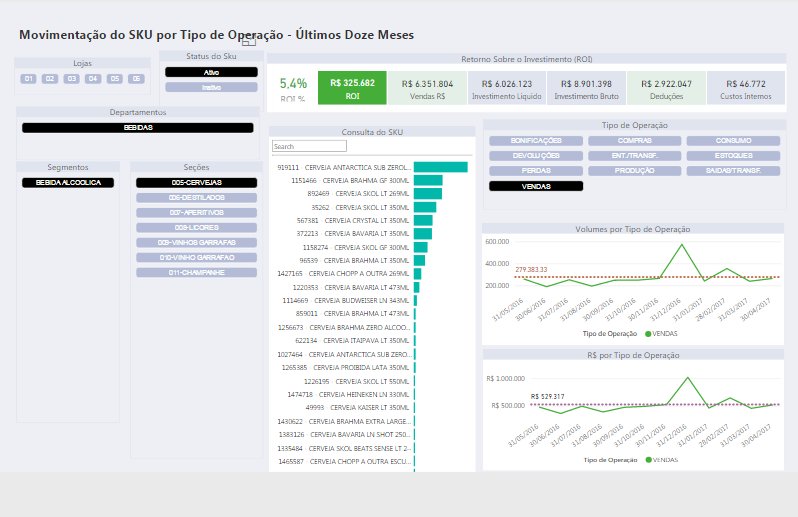The width and height of the screenshot is (798, 517).
Task: Click bar for Cerveja Brahma GF 300ML
Action: point(428,180)
